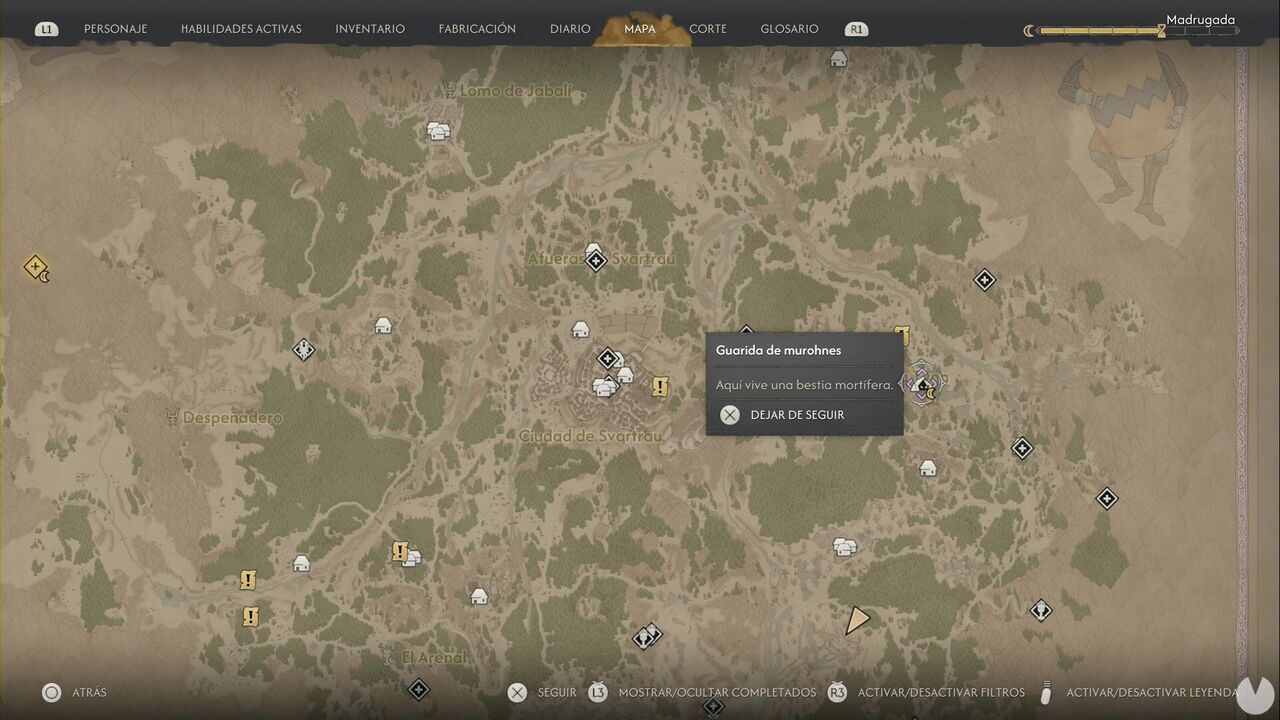The width and height of the screenshot is (1280, 720).
Task: Select the lower of two stacked yellow markers southwest
Action: pyautogui.click(x=251, y=616)
